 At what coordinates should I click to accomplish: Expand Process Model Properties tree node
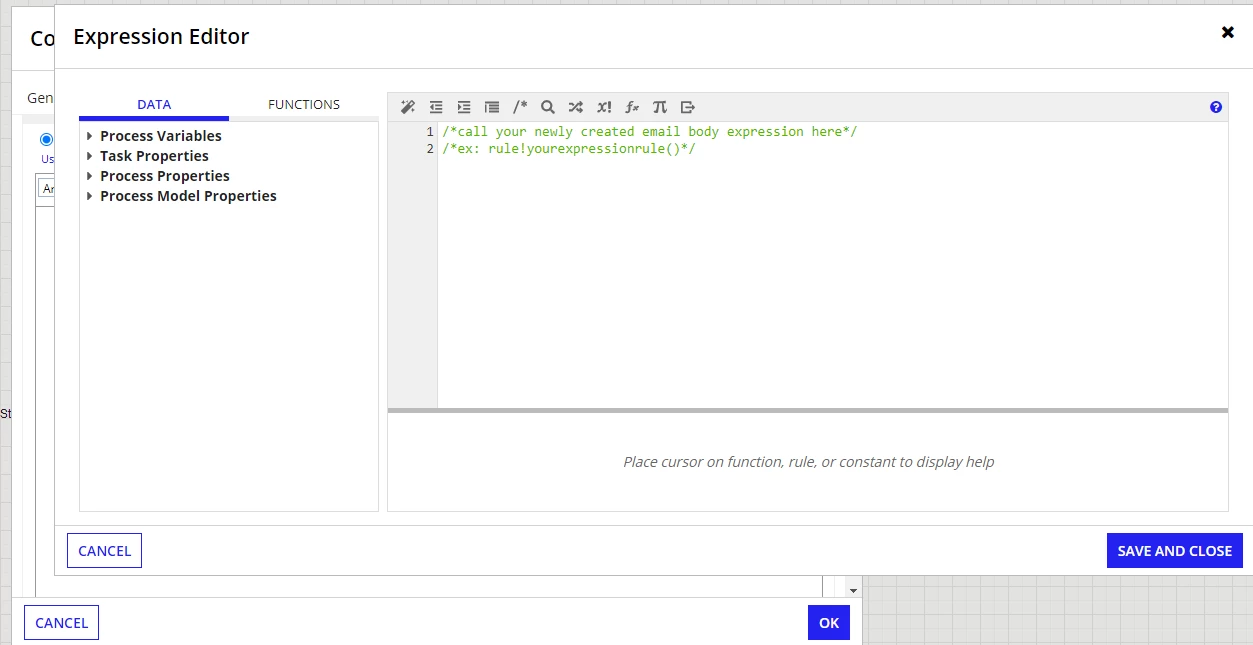point(90,196)
